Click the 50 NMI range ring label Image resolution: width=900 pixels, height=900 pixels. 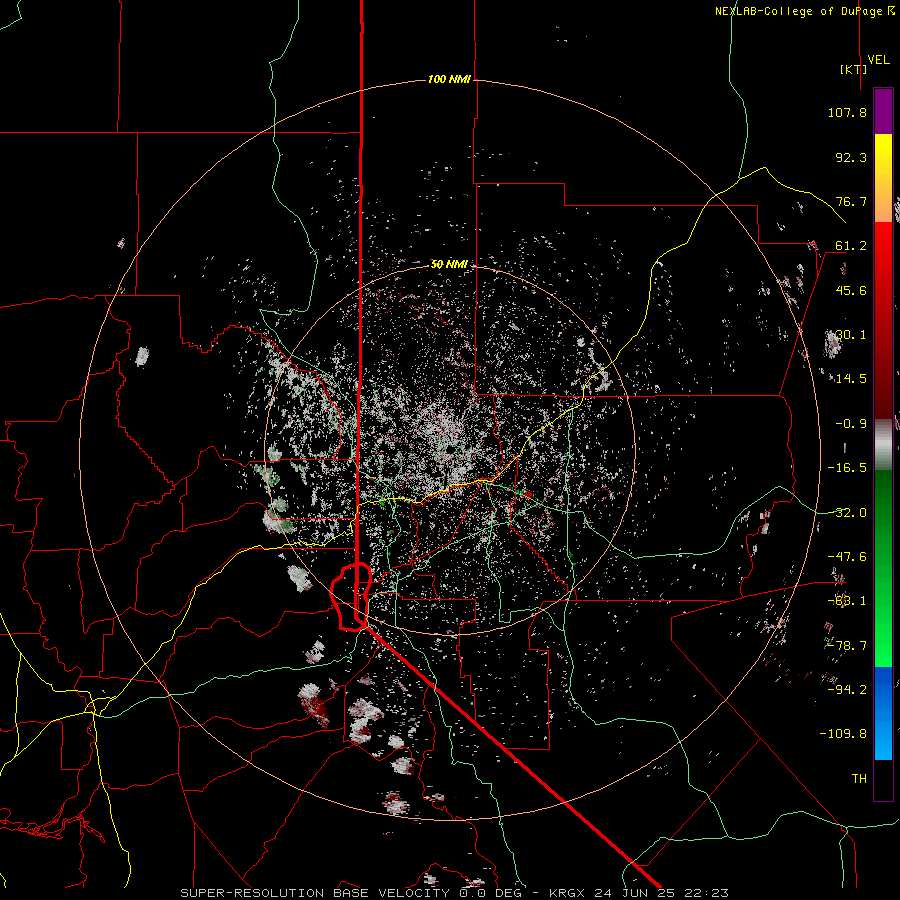pos(449,264)
